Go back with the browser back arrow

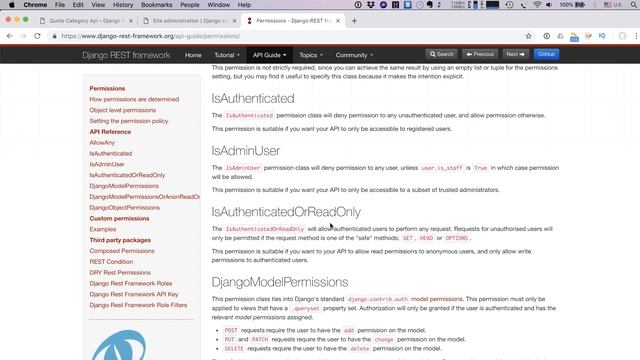[x=9, y=36]
